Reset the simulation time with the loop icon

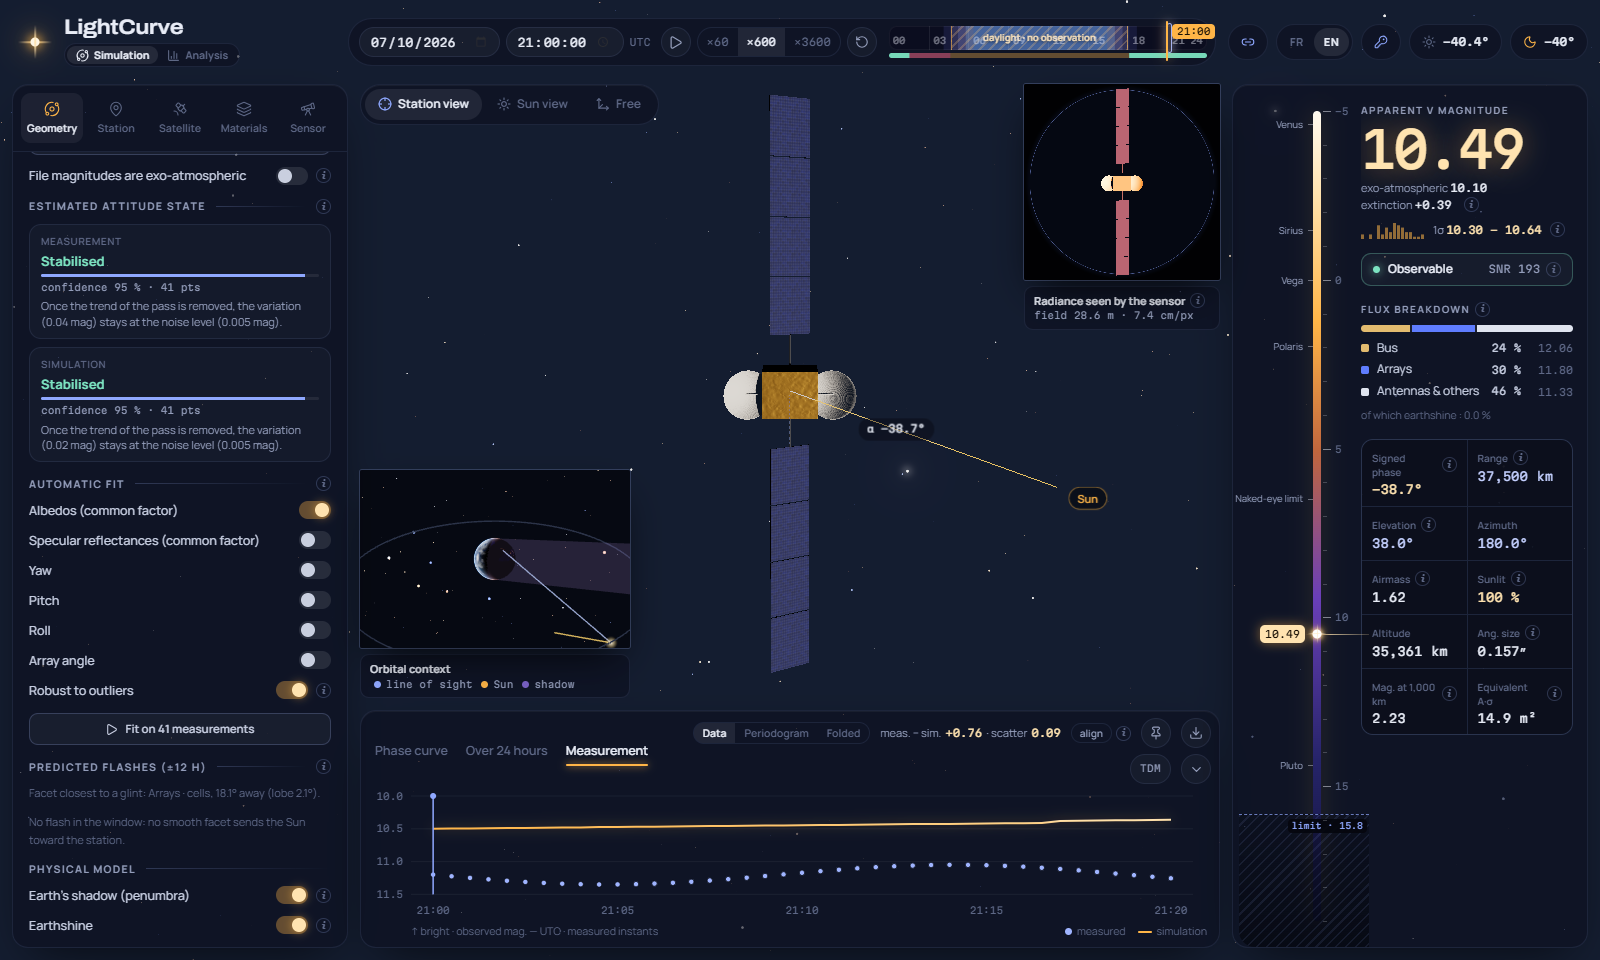click(x=862, y=42)
